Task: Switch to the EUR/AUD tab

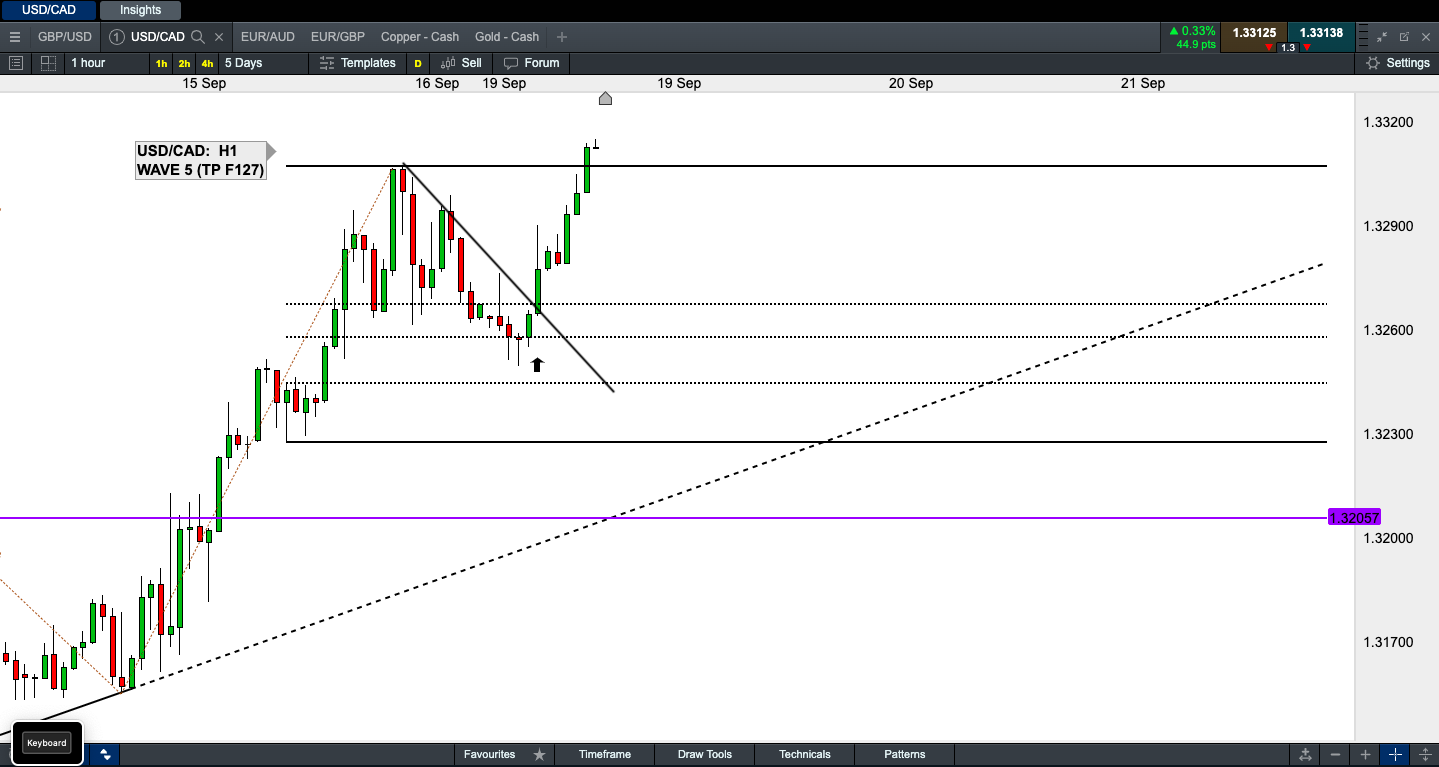Action: (x=267, y=37)
